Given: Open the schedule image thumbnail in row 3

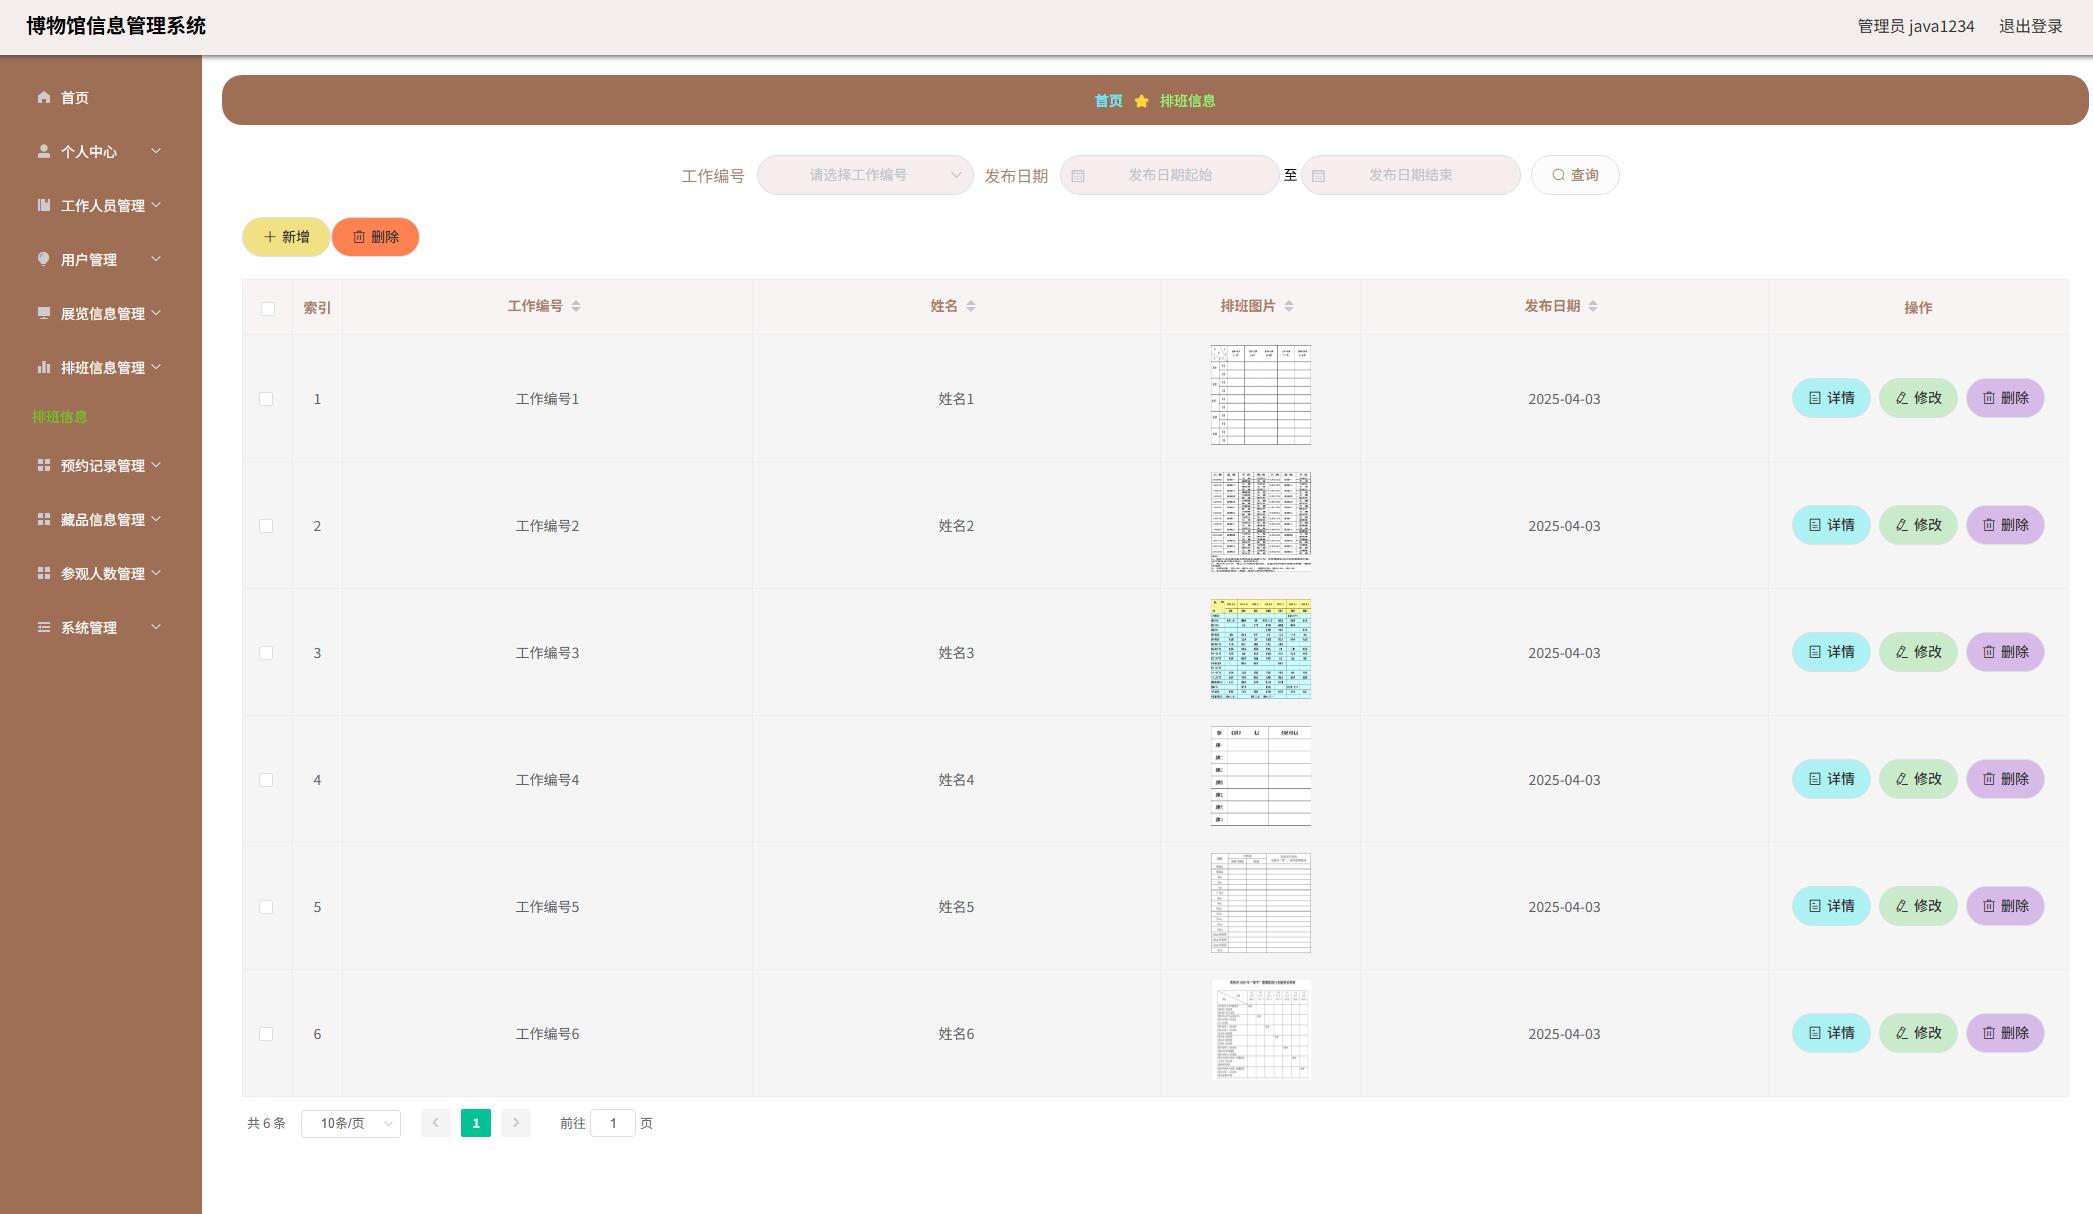Looking at the screenshot, I should click(1260, 649).
